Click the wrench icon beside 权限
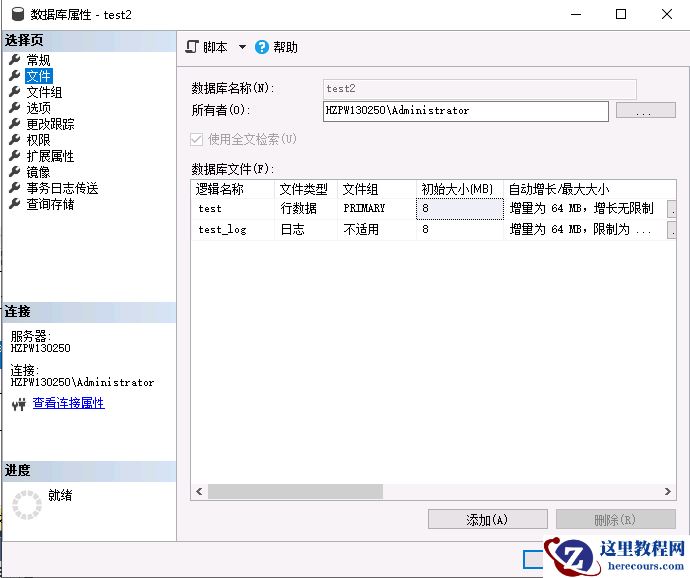This screenshot has width=690, height=578. click(x=15, y=140)
